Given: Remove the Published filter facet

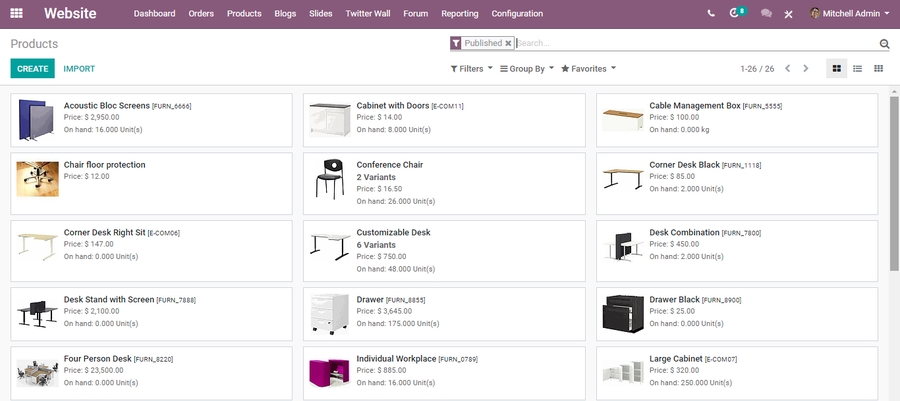Looking at the screenshot, I should [508, 43].
